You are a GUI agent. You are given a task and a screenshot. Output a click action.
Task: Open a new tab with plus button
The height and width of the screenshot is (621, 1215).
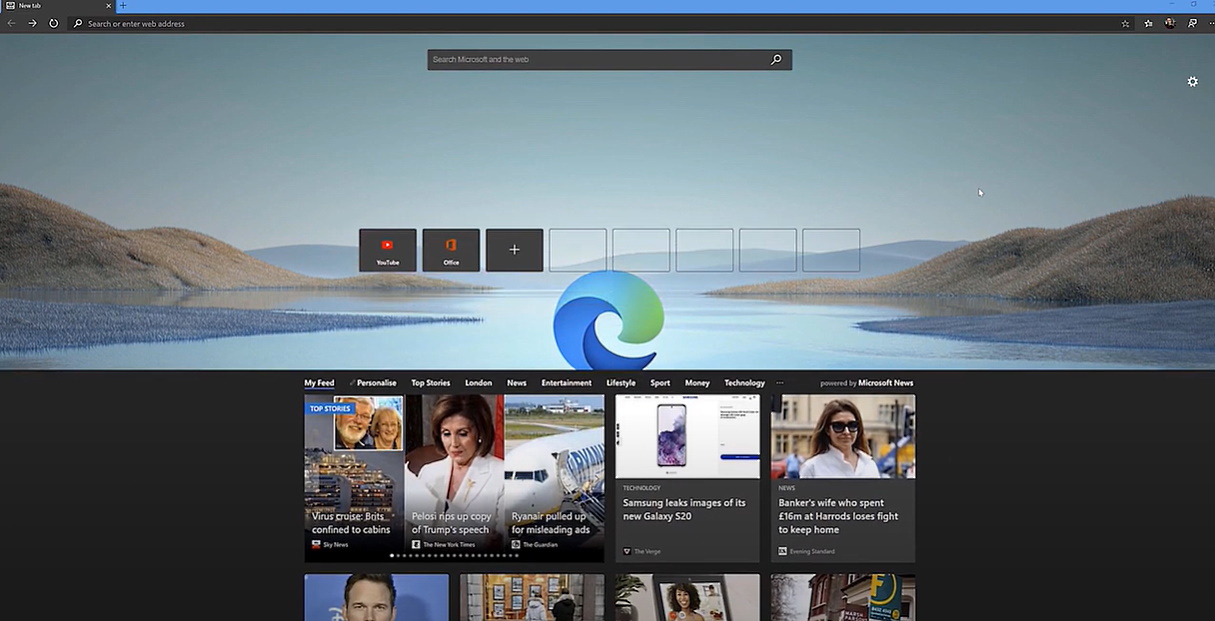point(123,6)
